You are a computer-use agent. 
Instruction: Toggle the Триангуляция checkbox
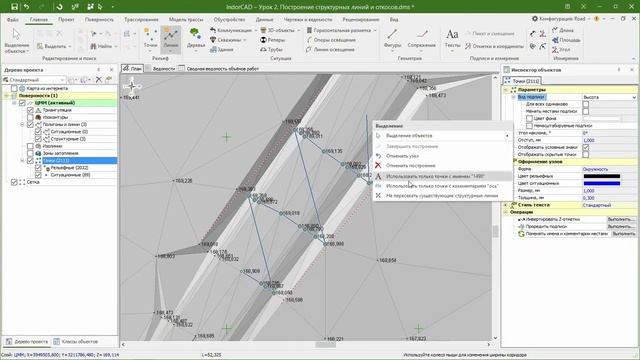tap(30, 110)
